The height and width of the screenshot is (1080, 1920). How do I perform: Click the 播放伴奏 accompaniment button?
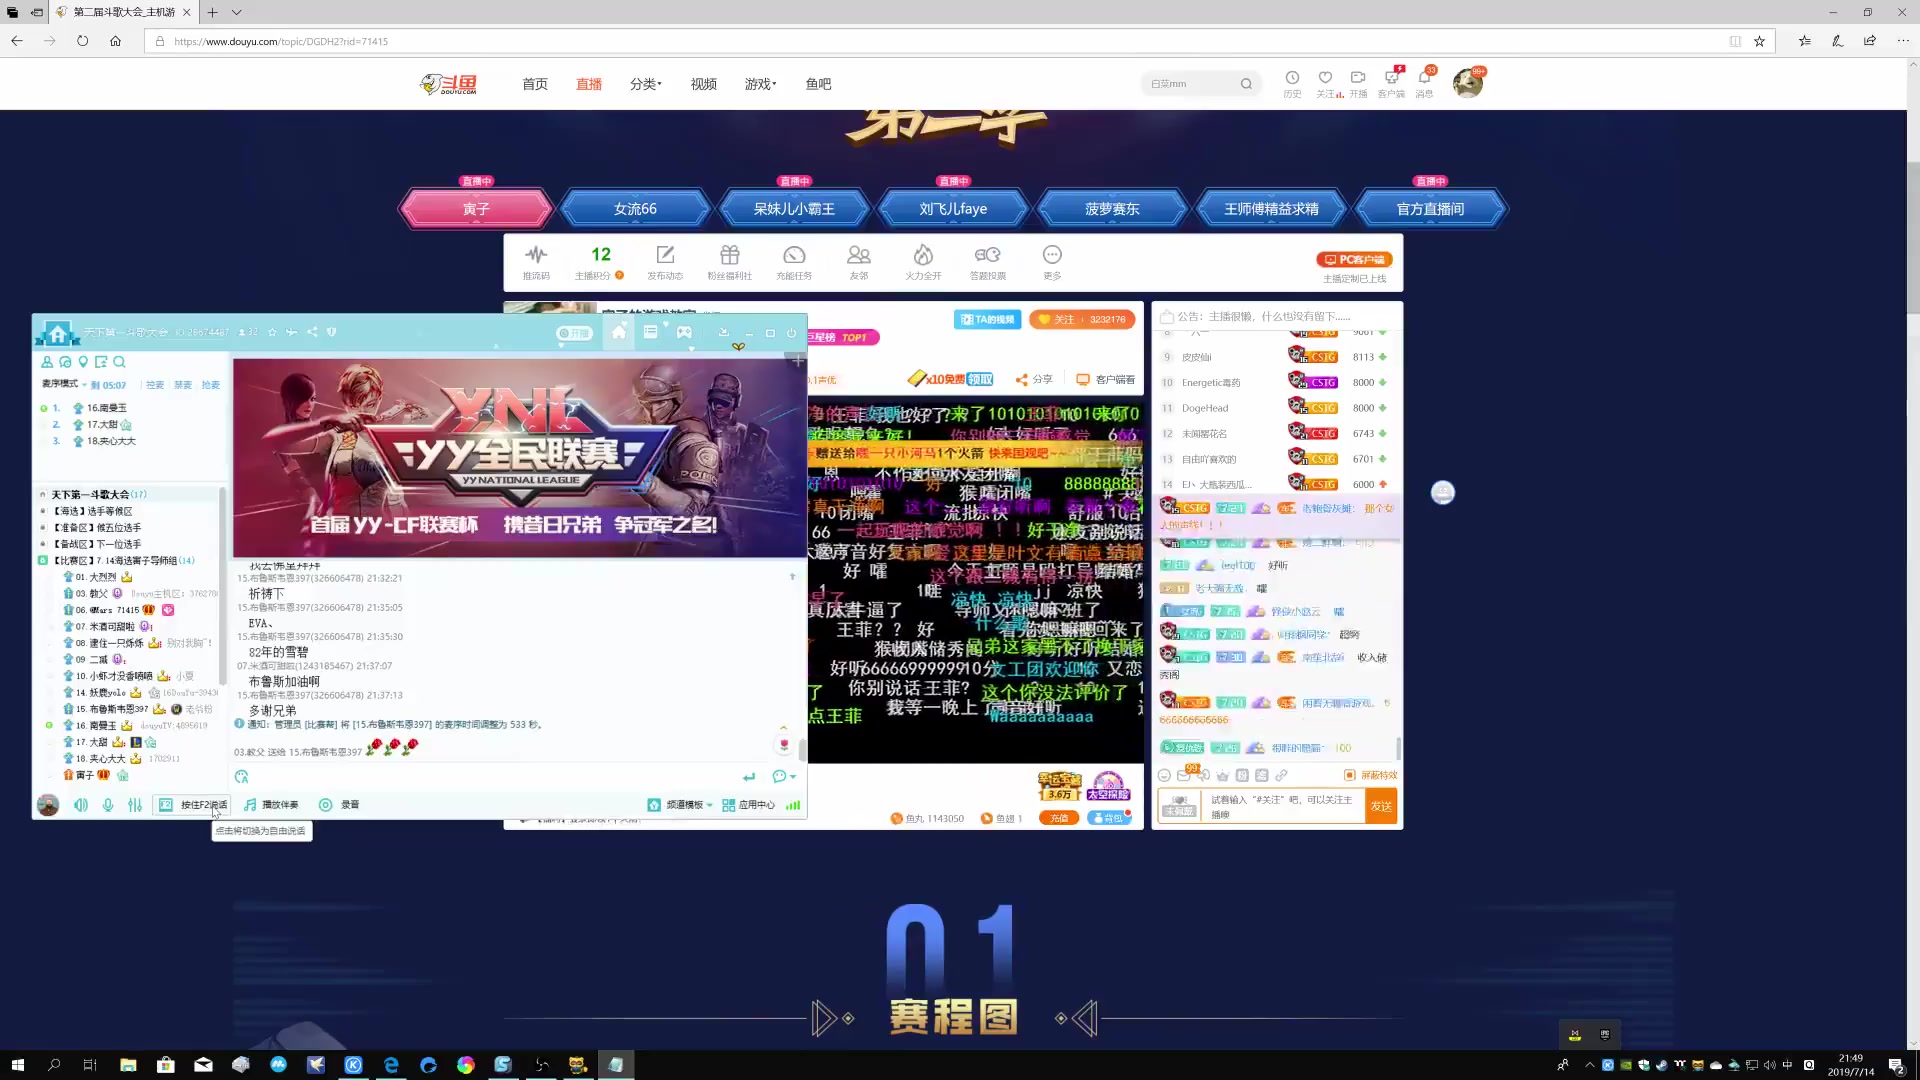pyautogui.click(x=271, y=805)
